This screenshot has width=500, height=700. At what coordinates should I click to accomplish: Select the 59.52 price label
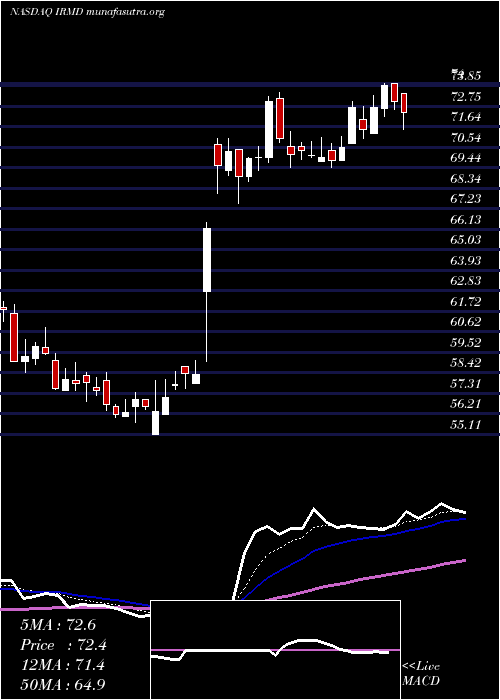(466, 342)
